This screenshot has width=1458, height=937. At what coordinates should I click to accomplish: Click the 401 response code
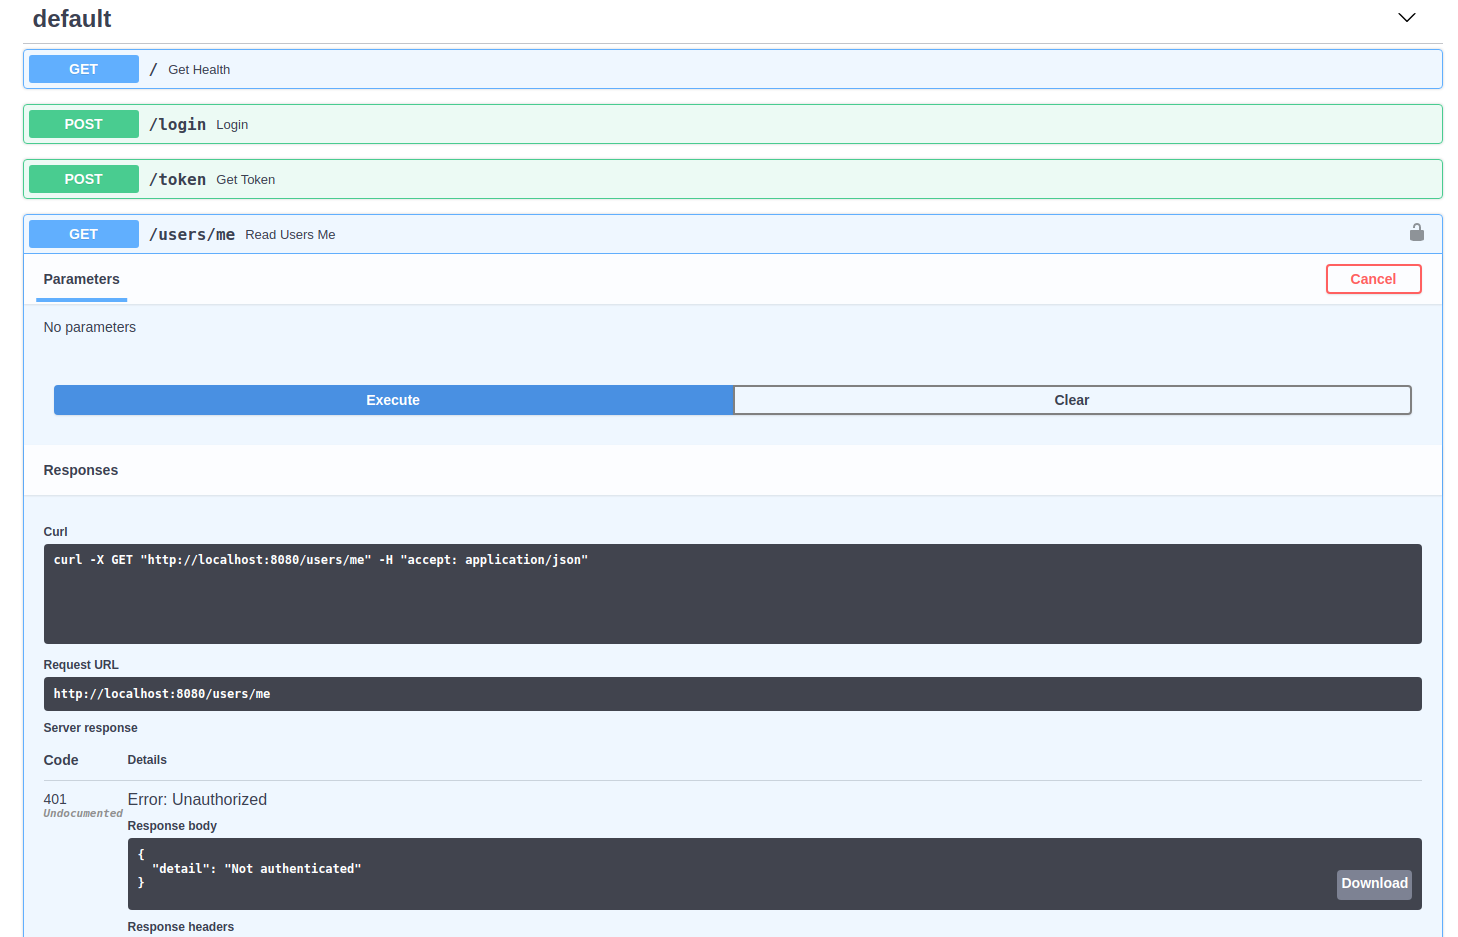(55, 799)
